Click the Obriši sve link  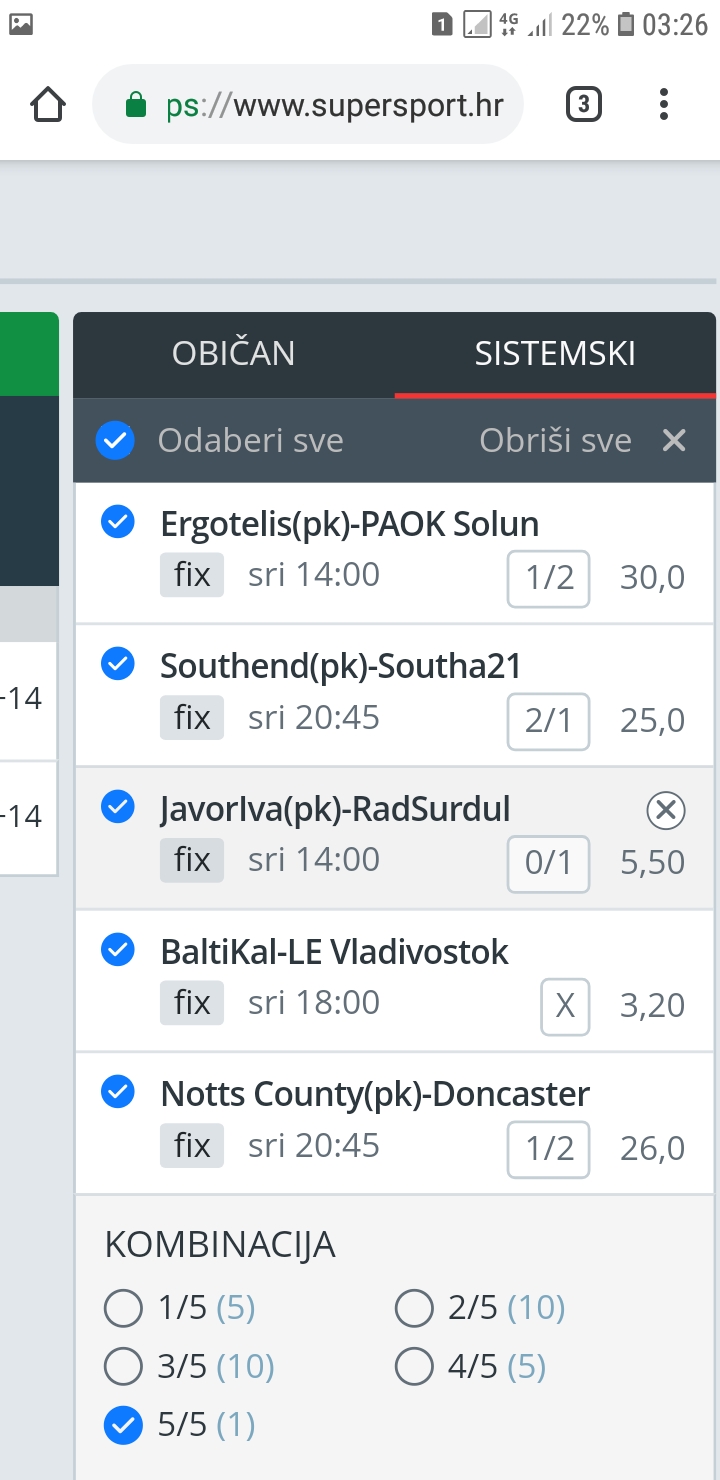[x=555, y=440]
